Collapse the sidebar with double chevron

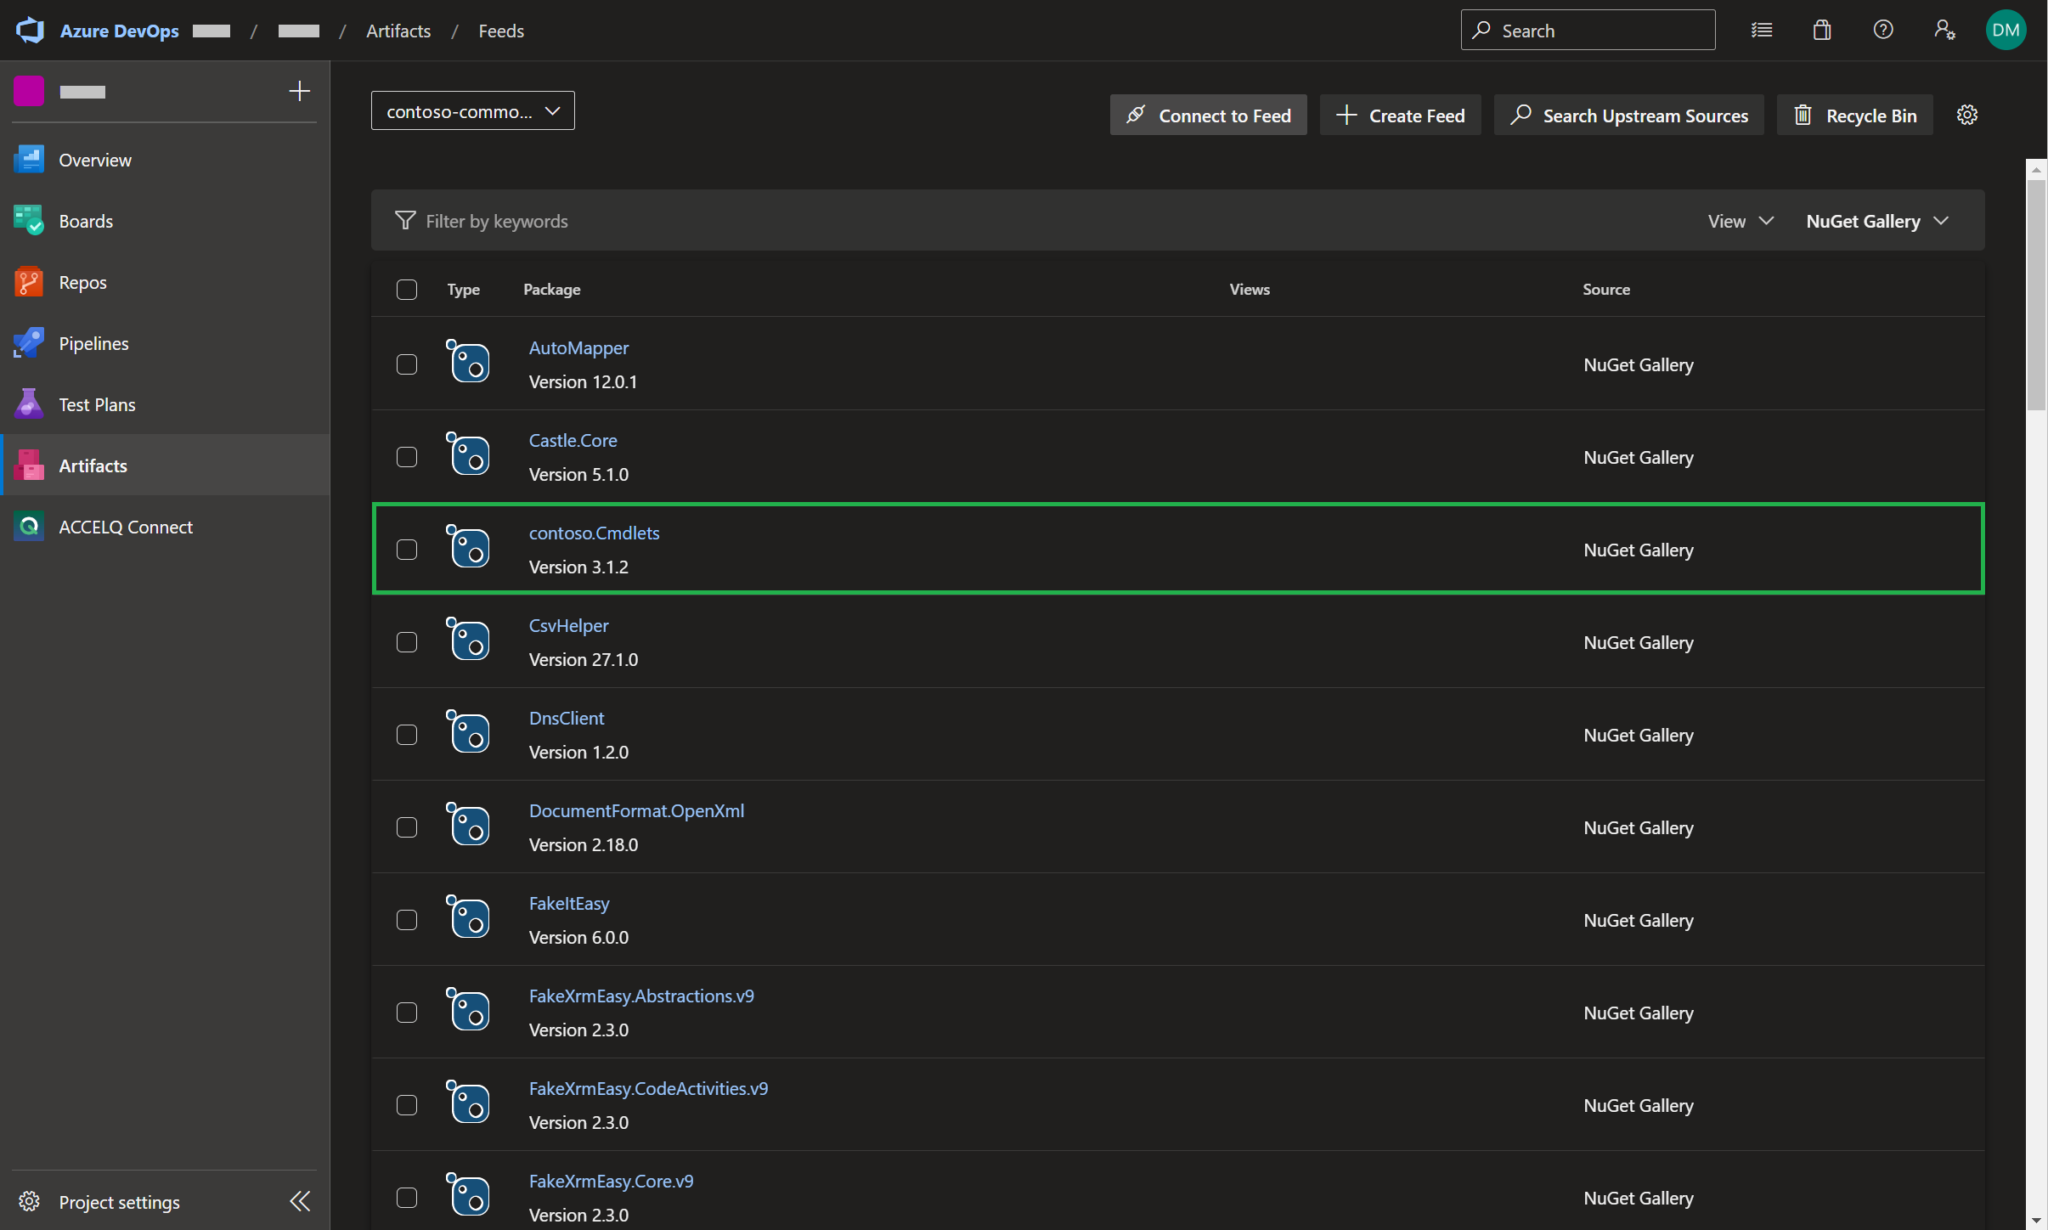pos(299,1201)
